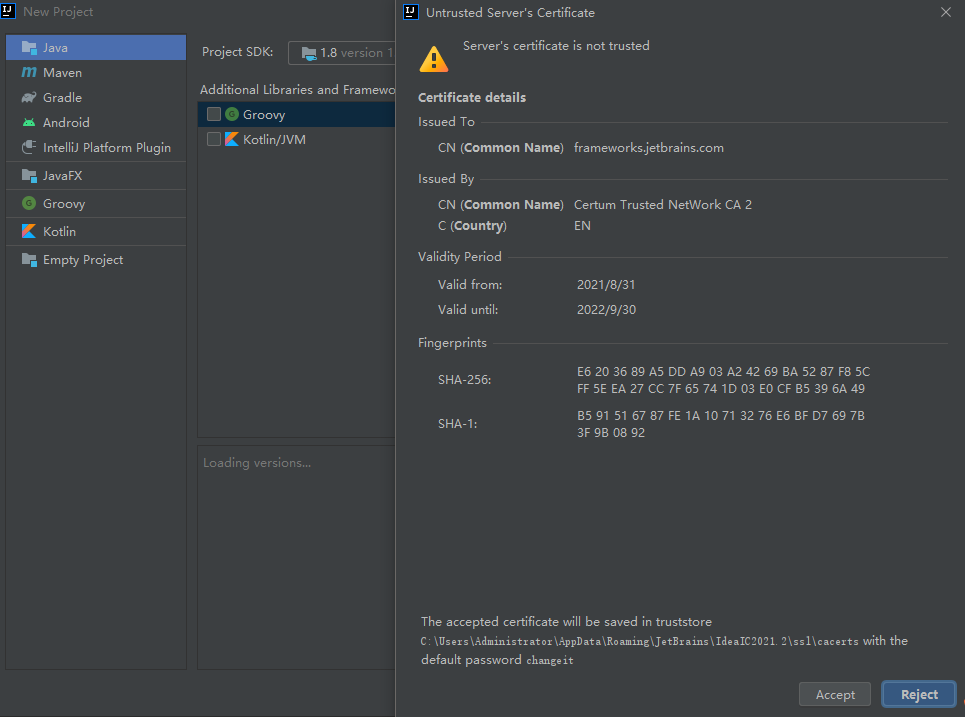The height and width of the screenshot is (717, 965).
Task: Reject the untrusted certificate
Action: pyautogui.click(x=919, y=694)
